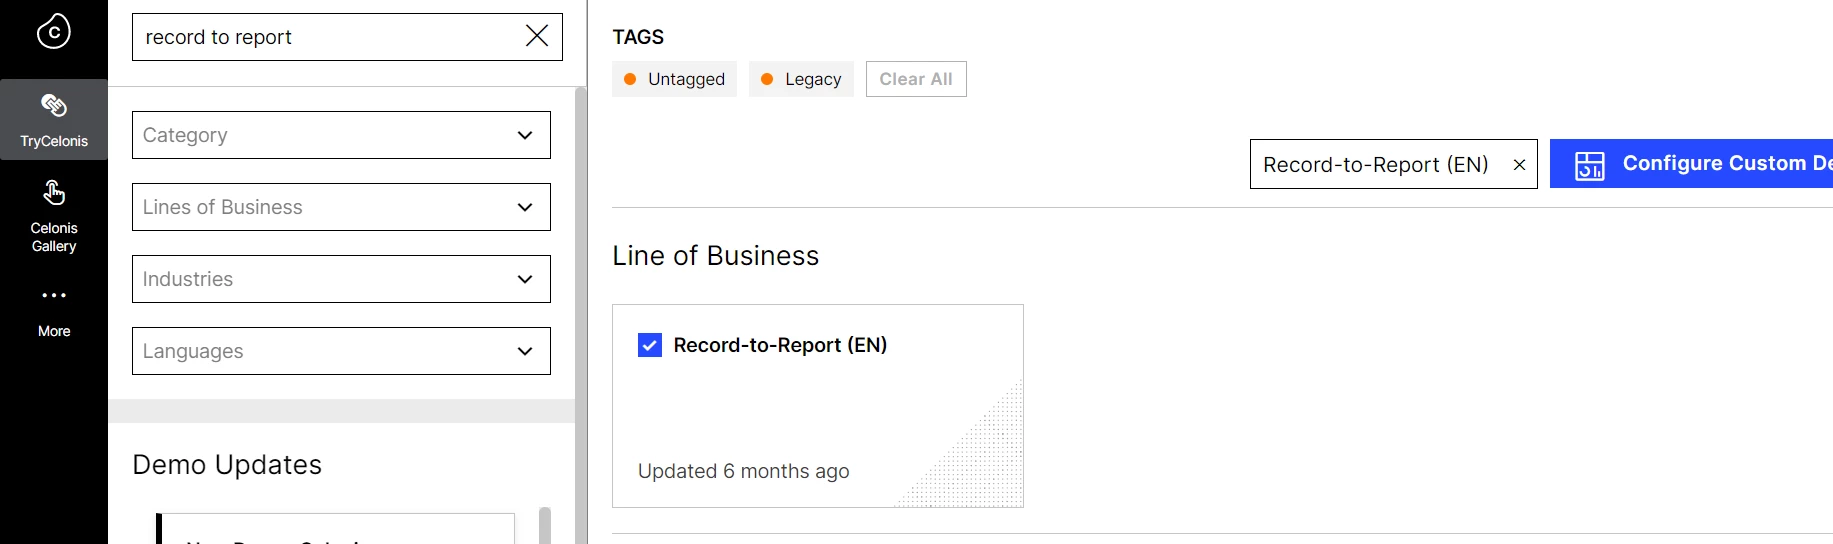Clear the 'record to report' search text
This screenshot has height=544, width=1833.
pos(537,37)
